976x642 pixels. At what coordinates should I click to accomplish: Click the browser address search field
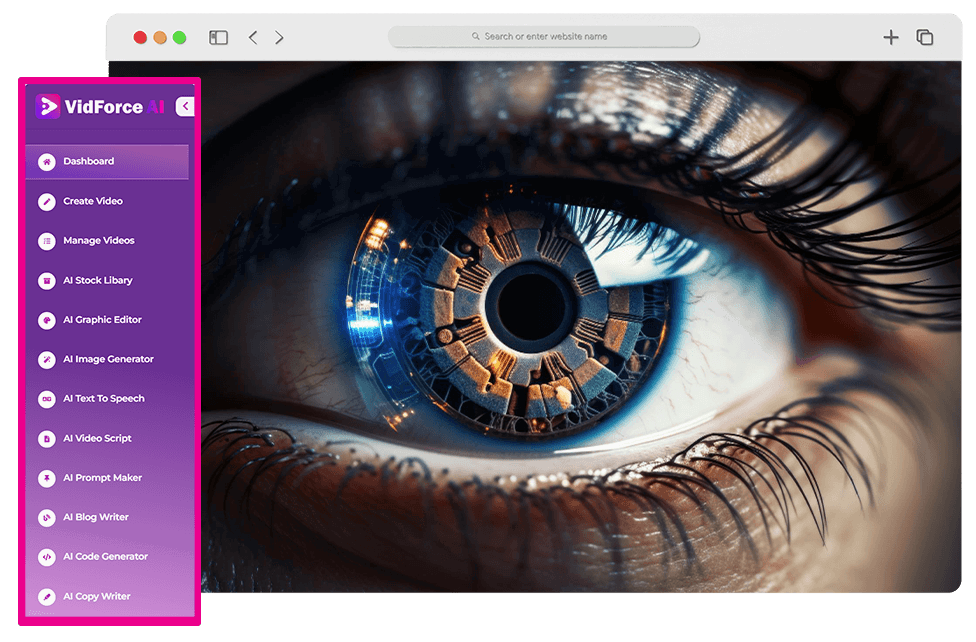coord(544,37)
